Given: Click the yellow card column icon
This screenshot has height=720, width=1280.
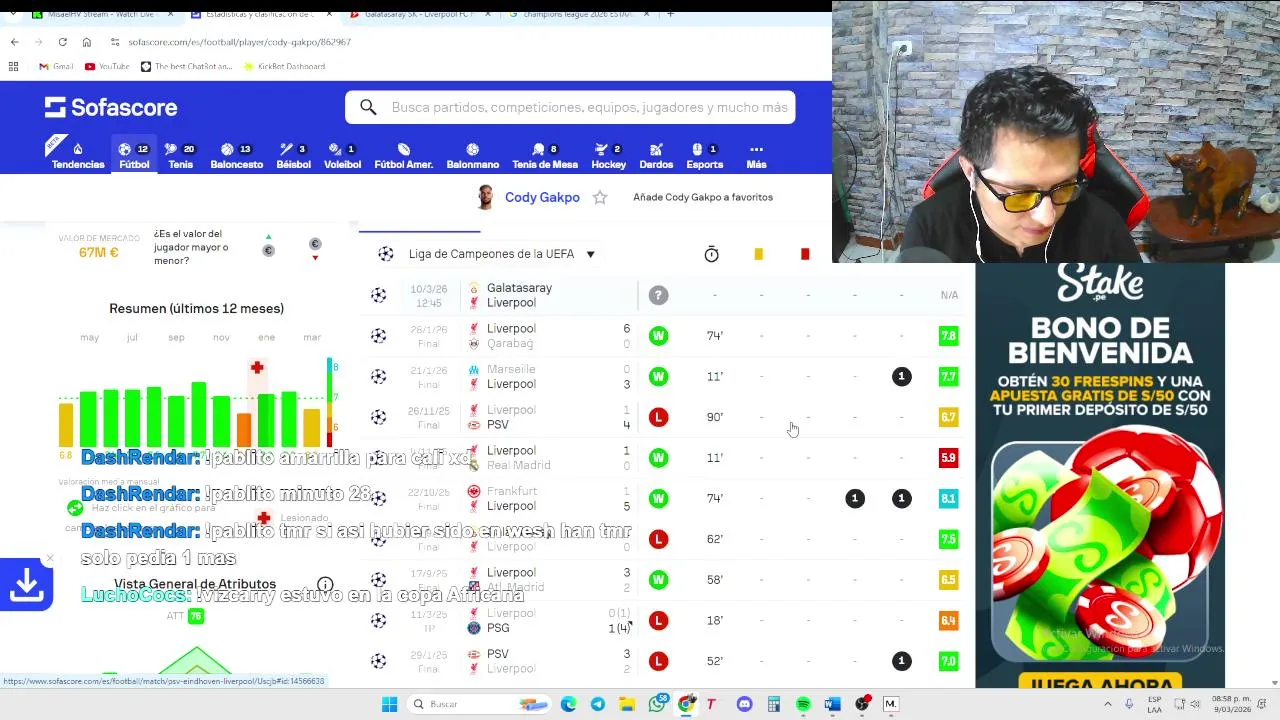Looking at the screenshot, I should click(758, 255).
